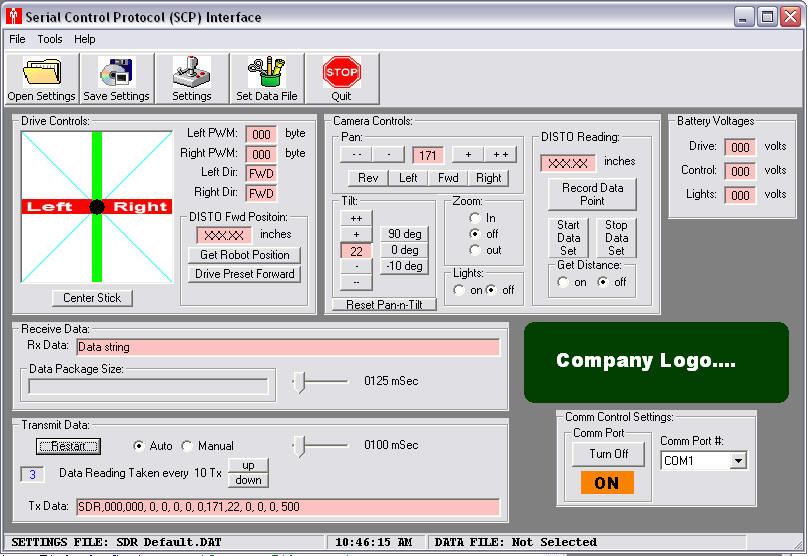Viewport: 809px width, 556px height.
Task: Click the Company Logo banner
Action: (x=656, y=362)
